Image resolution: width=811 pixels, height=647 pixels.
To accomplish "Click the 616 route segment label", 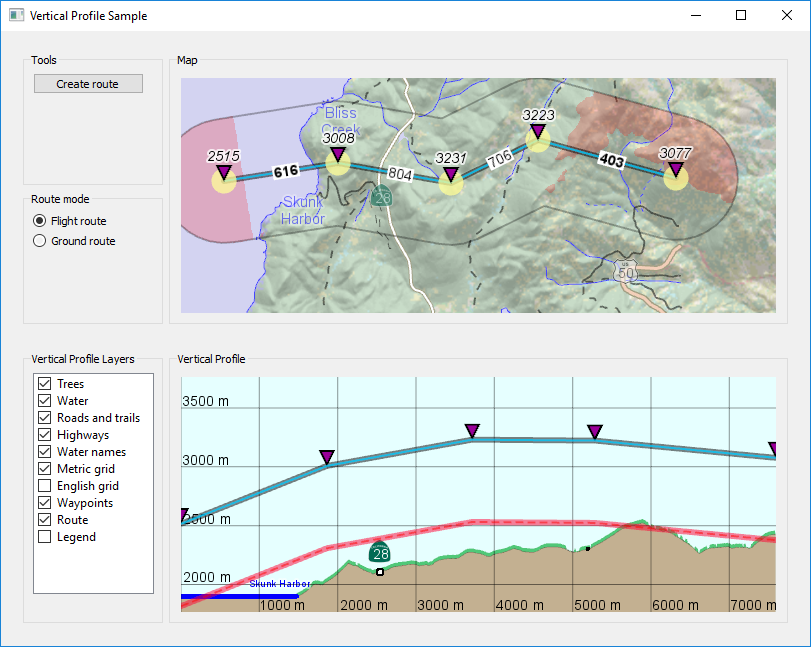I will 286,172.
